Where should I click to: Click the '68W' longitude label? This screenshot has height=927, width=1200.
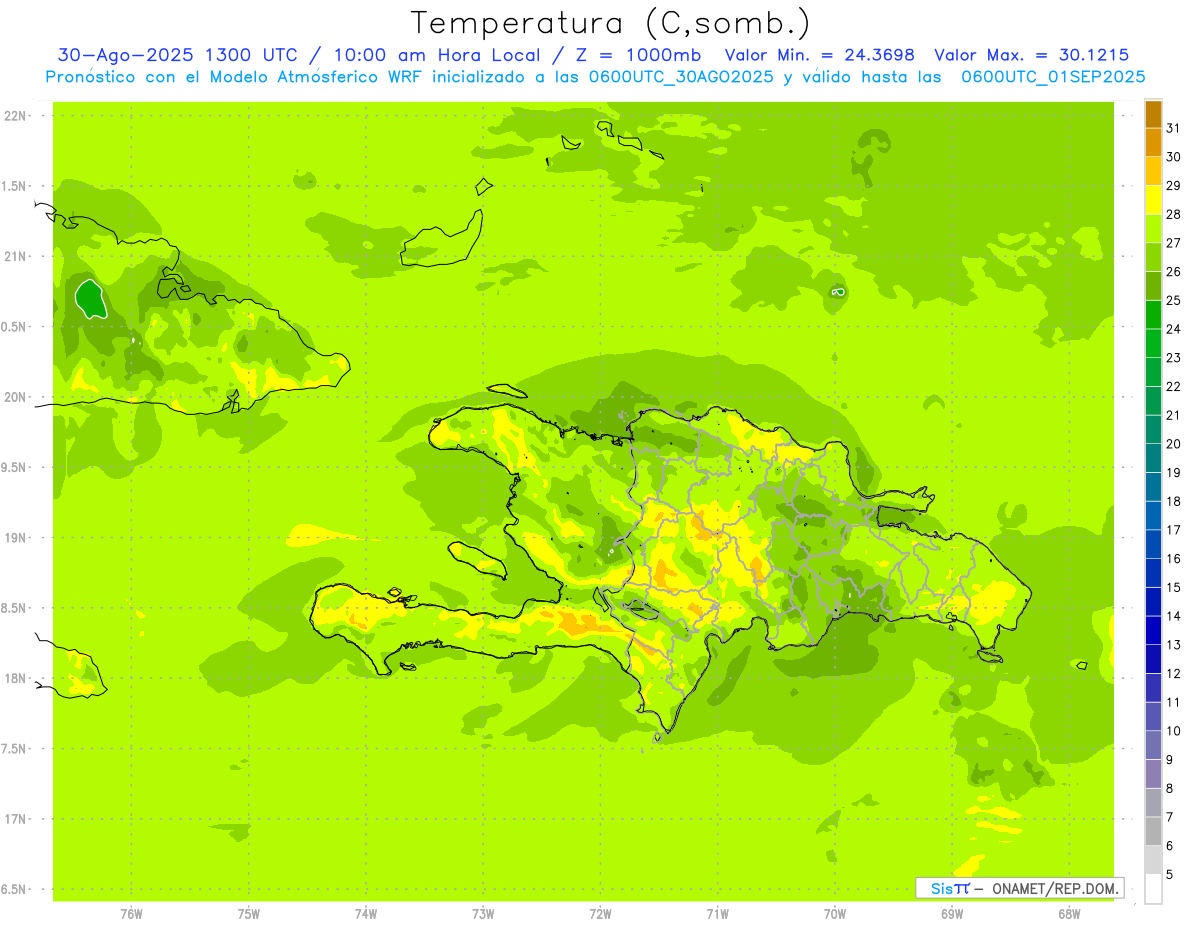[x=1069, y=913]
